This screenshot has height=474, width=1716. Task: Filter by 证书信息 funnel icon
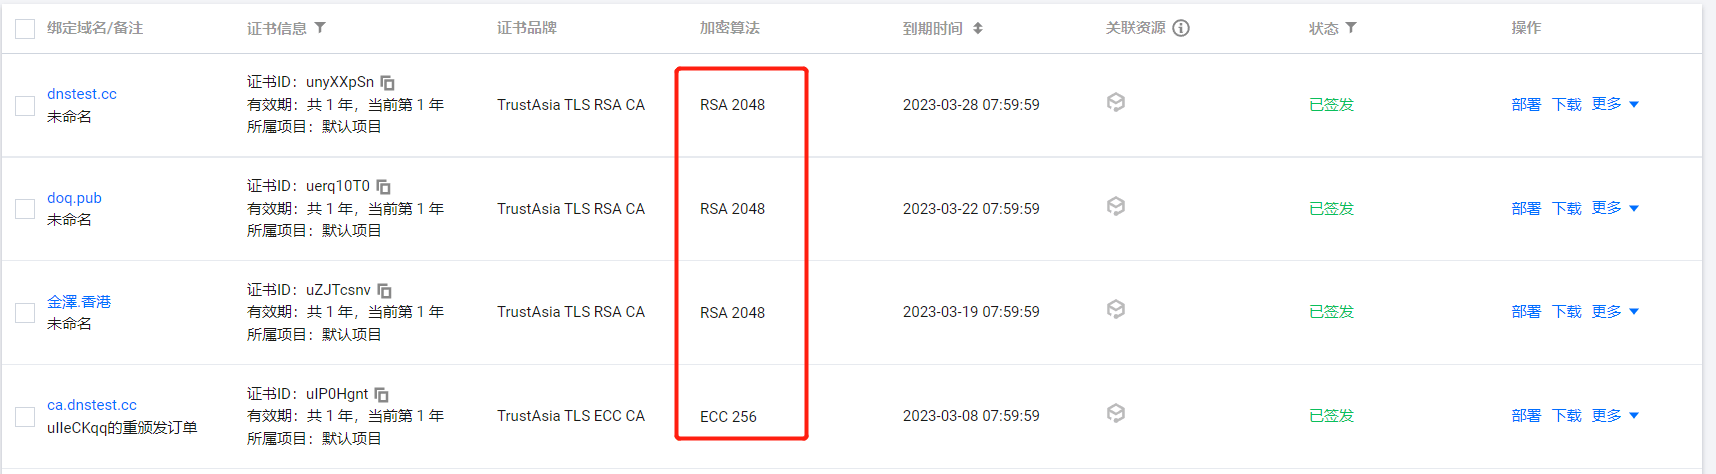pyautogui.click(x=320, y=28)
